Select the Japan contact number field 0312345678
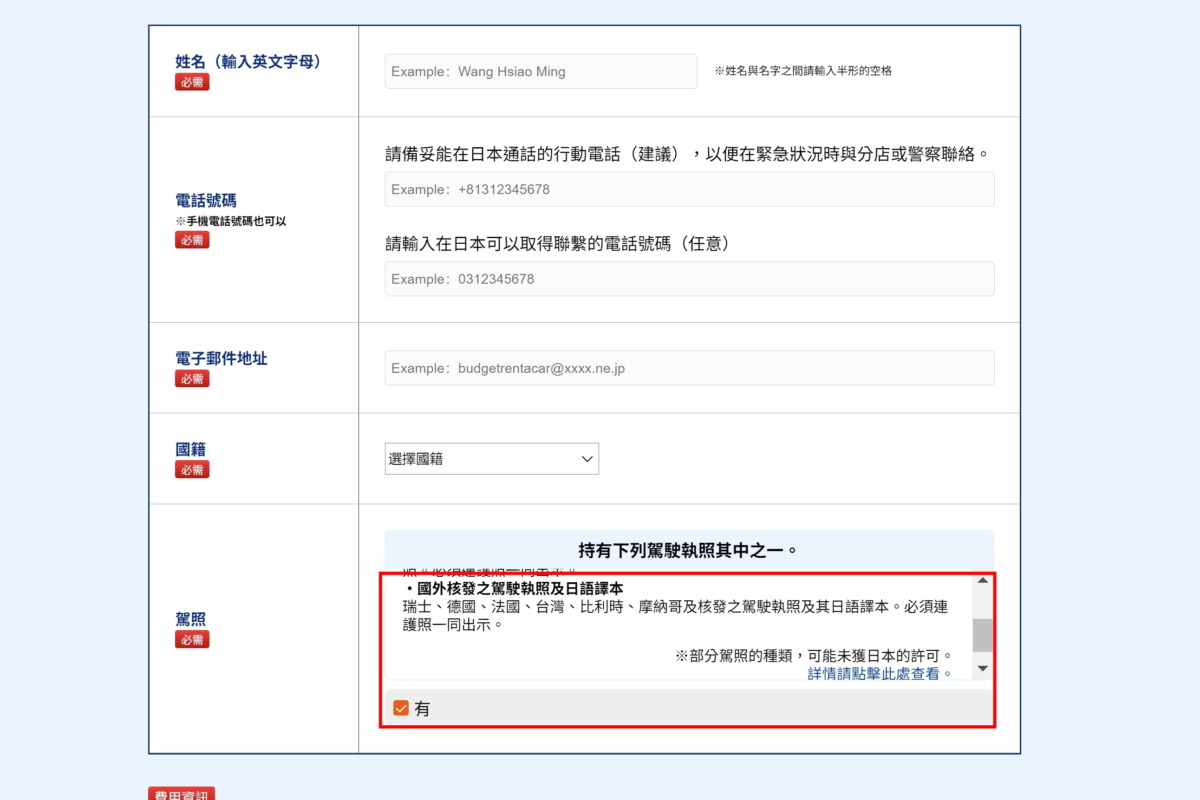The width and height of the screenshot is (1200, 800). click(x=689, y=279)
